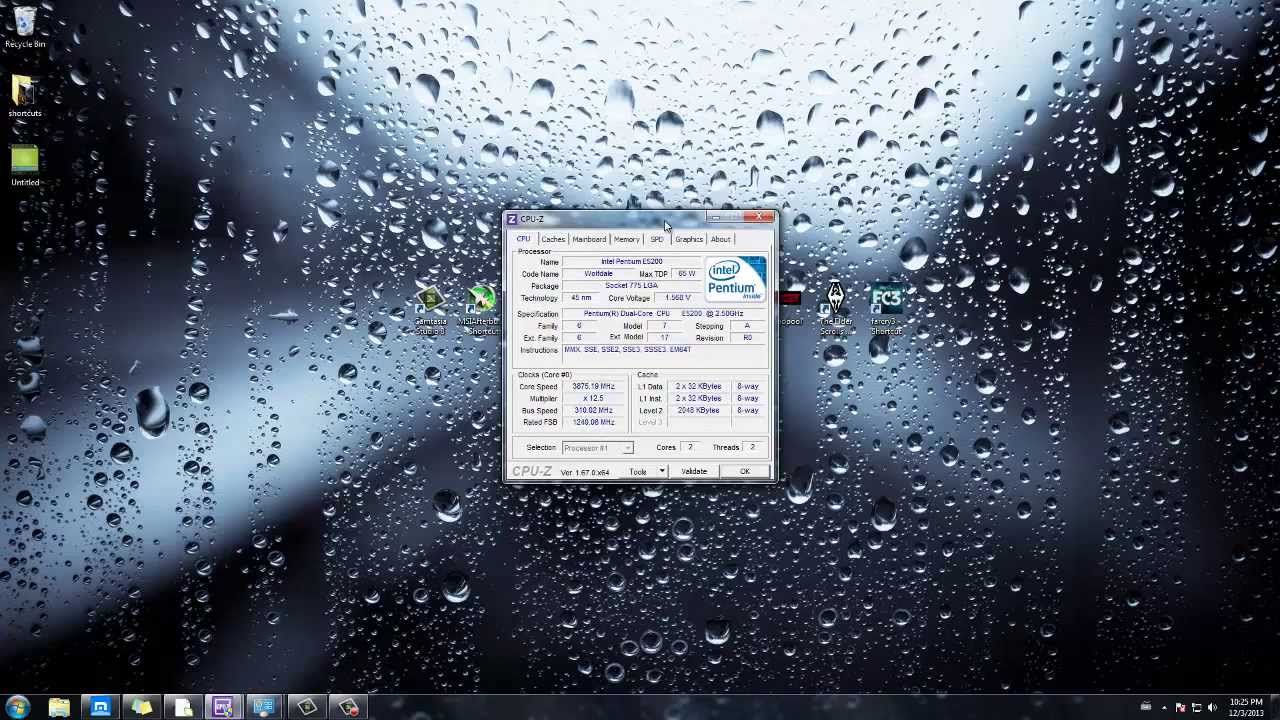The image size is (1280, 720).
Task: Click the Ext. Model 17 value
Action: 664,338
